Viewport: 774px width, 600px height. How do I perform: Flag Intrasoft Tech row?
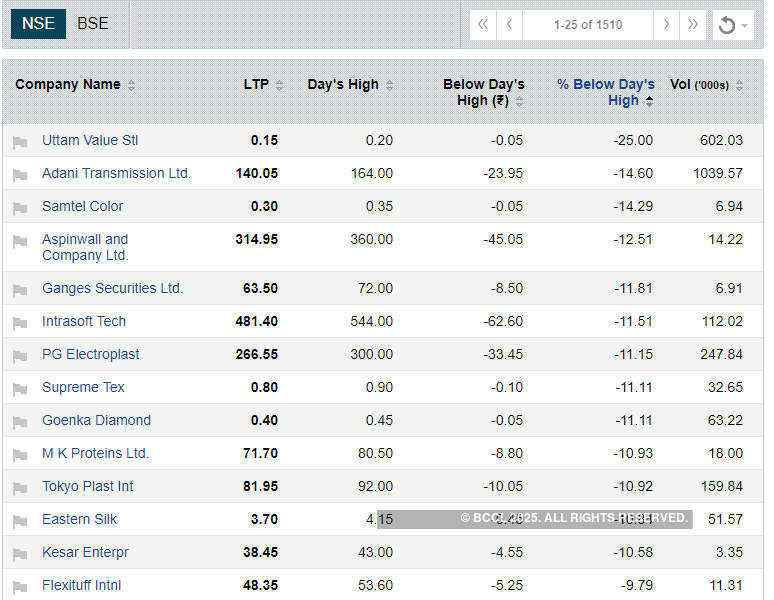20,323
